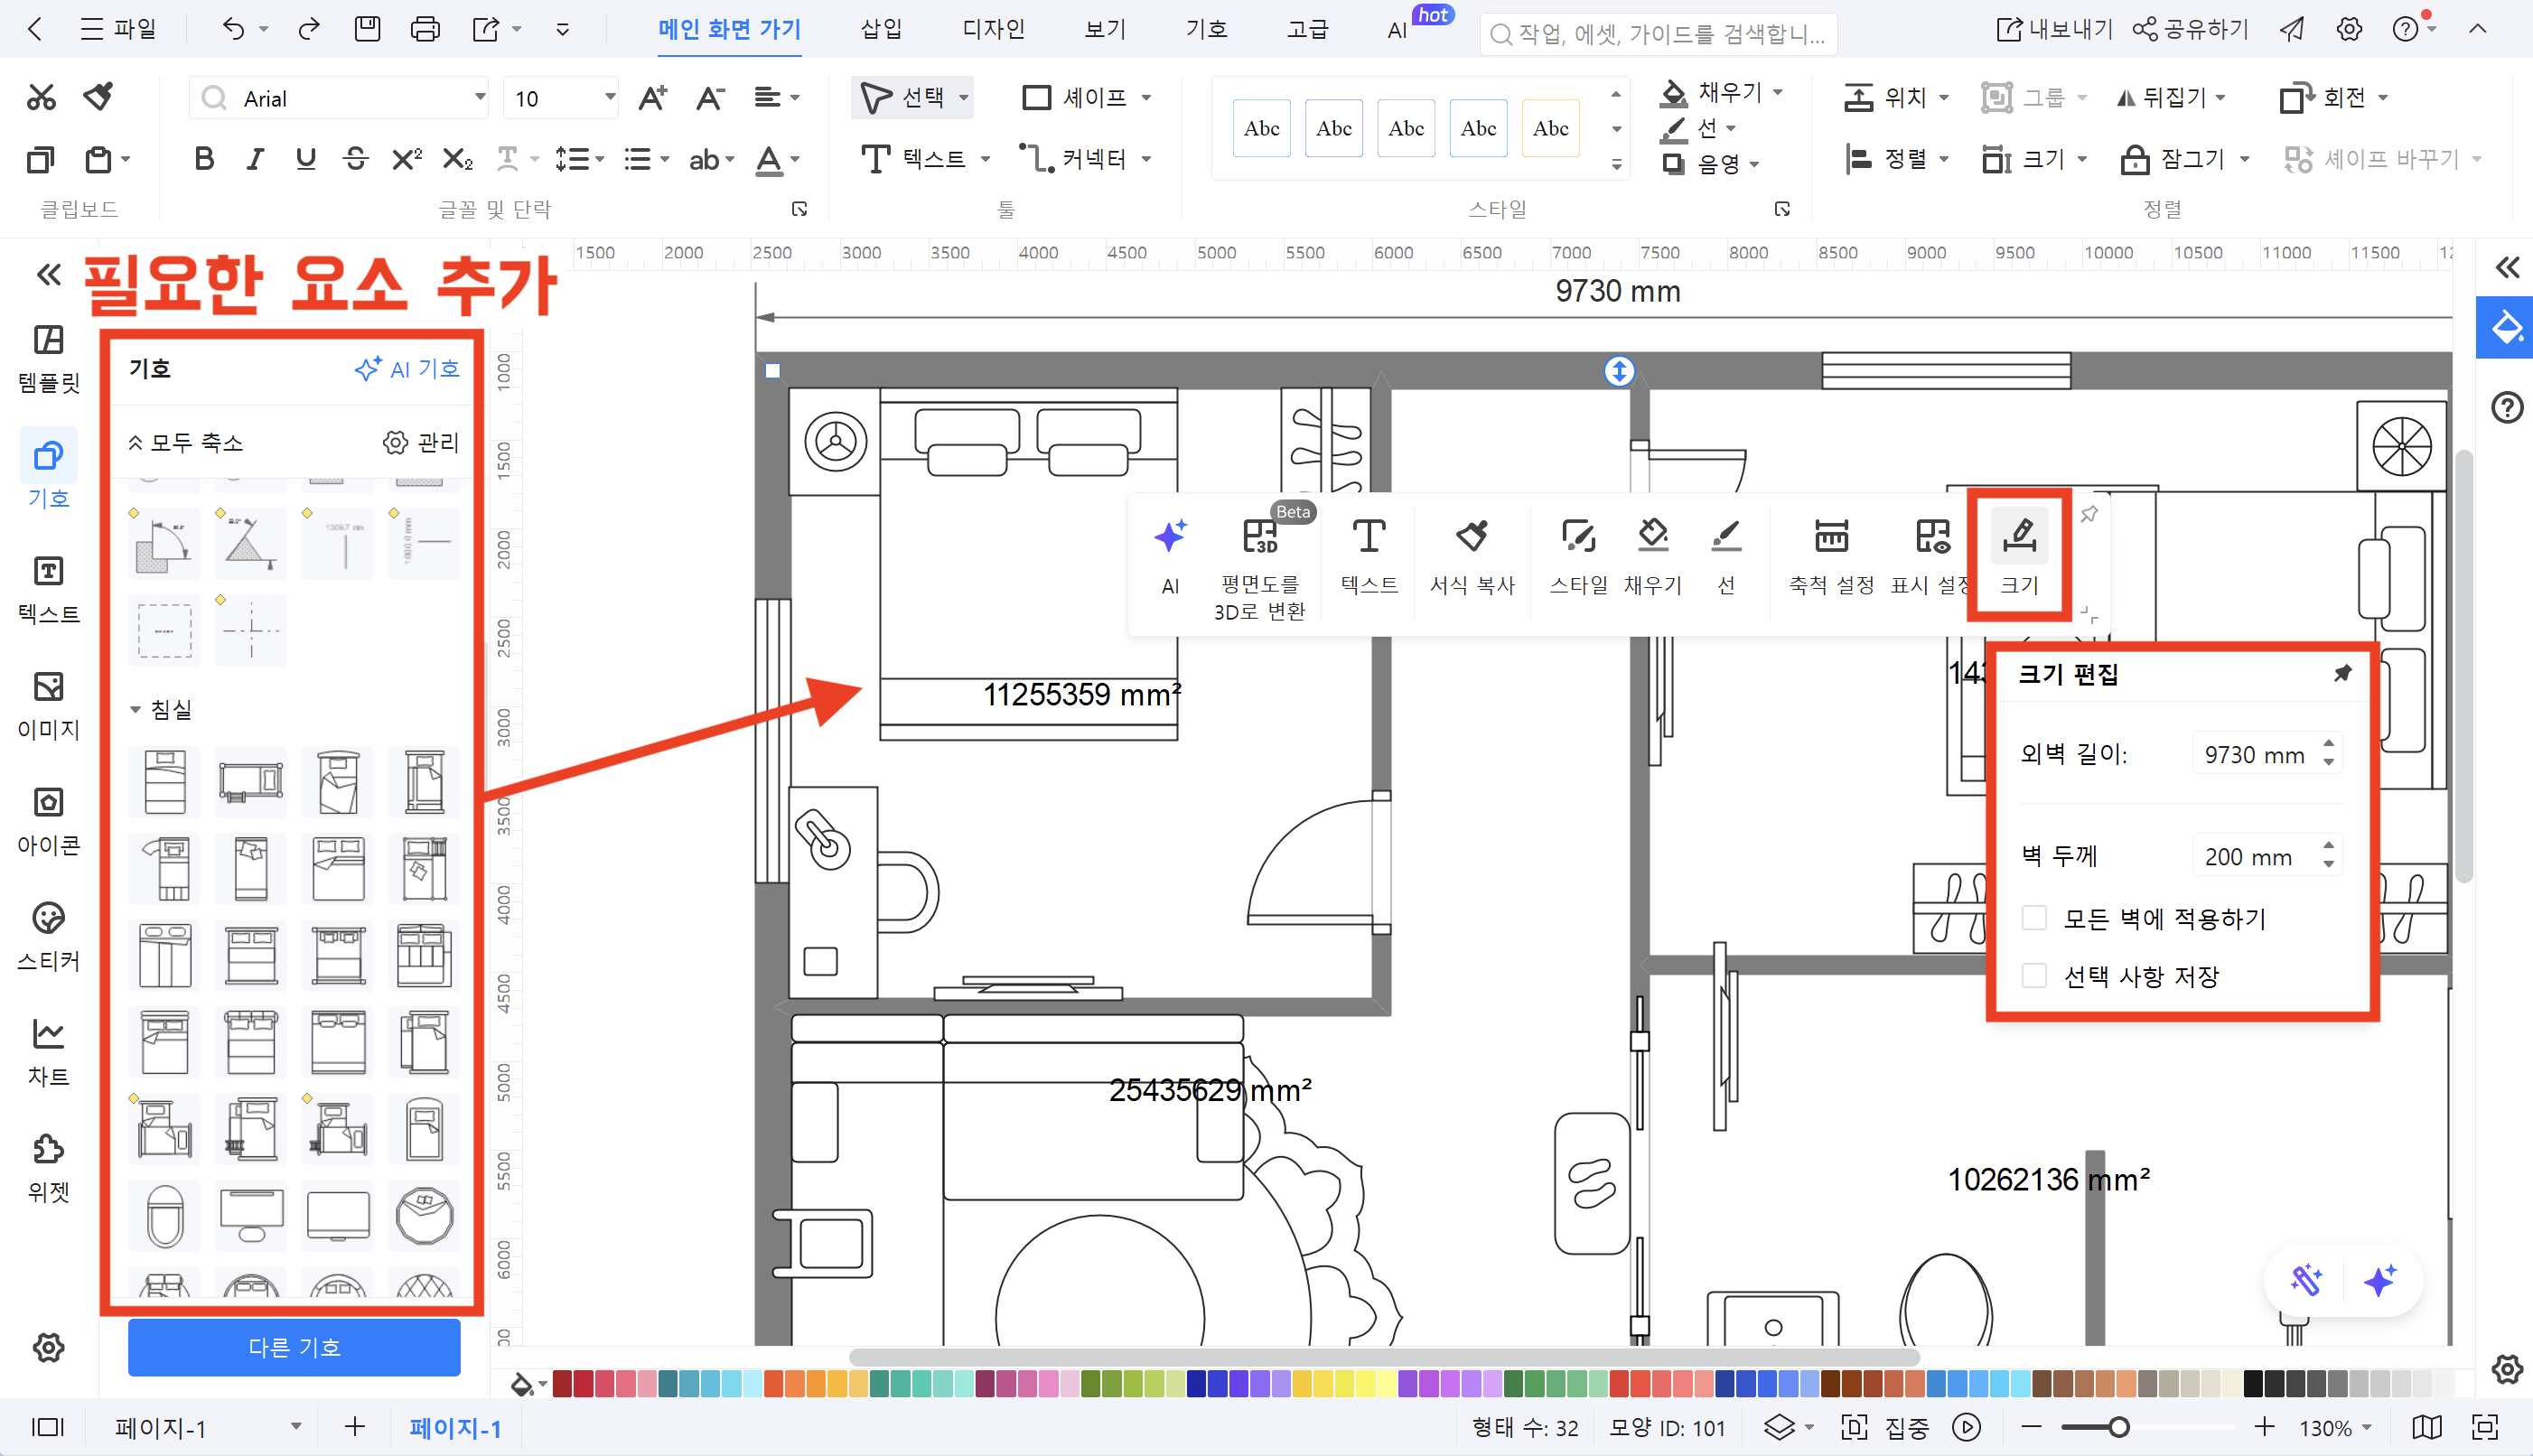Open the Arial font dropdown

pos(480,97)
